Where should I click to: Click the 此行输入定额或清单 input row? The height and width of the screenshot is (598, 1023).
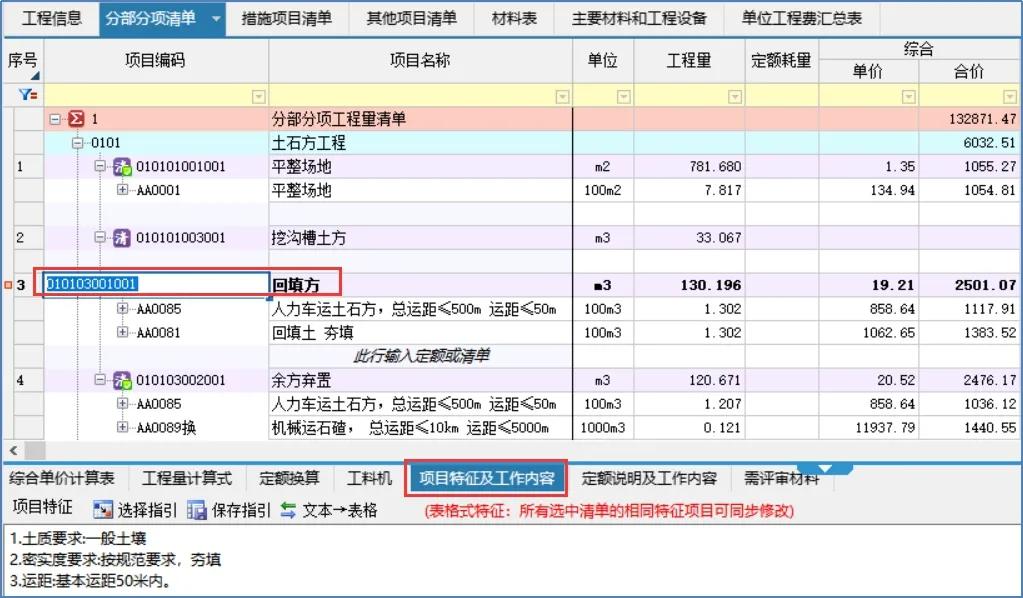420,356
